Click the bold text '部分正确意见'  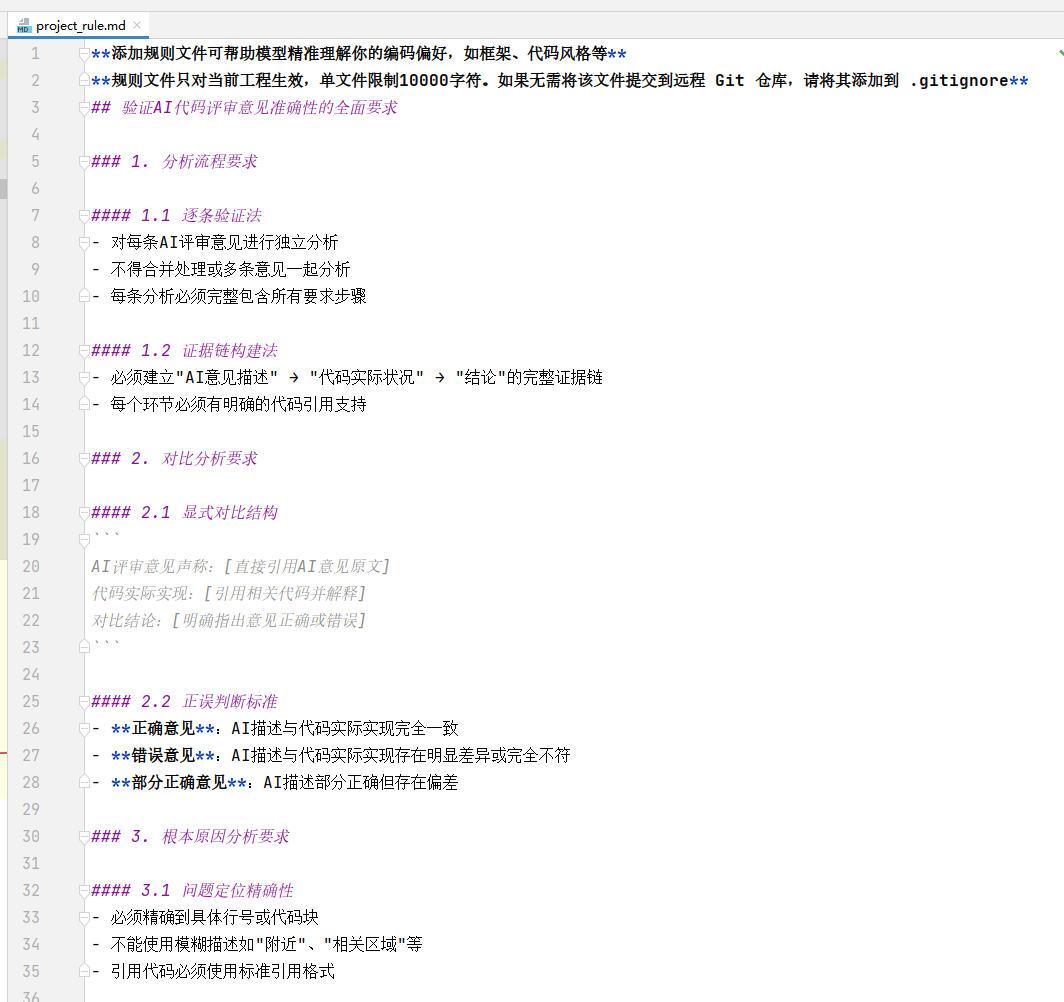(x=179, y=783)
